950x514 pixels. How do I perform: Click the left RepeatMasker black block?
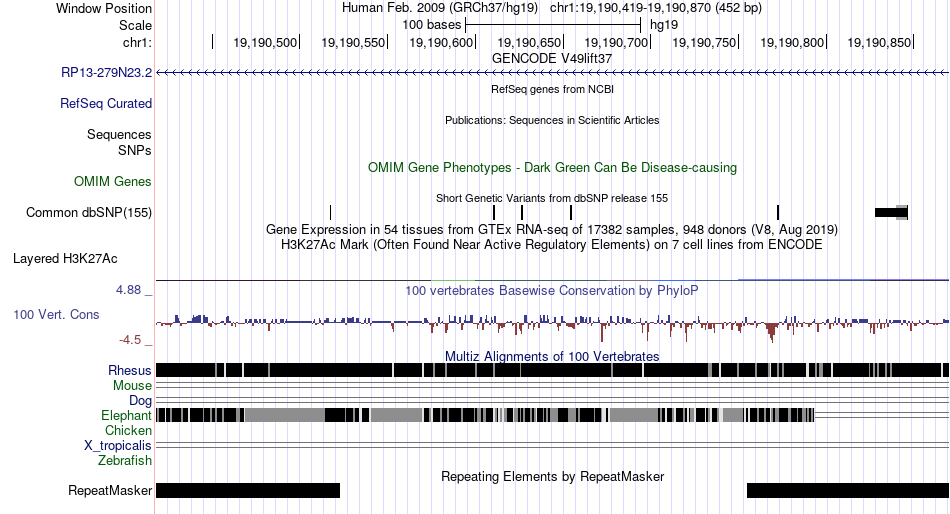248,490
